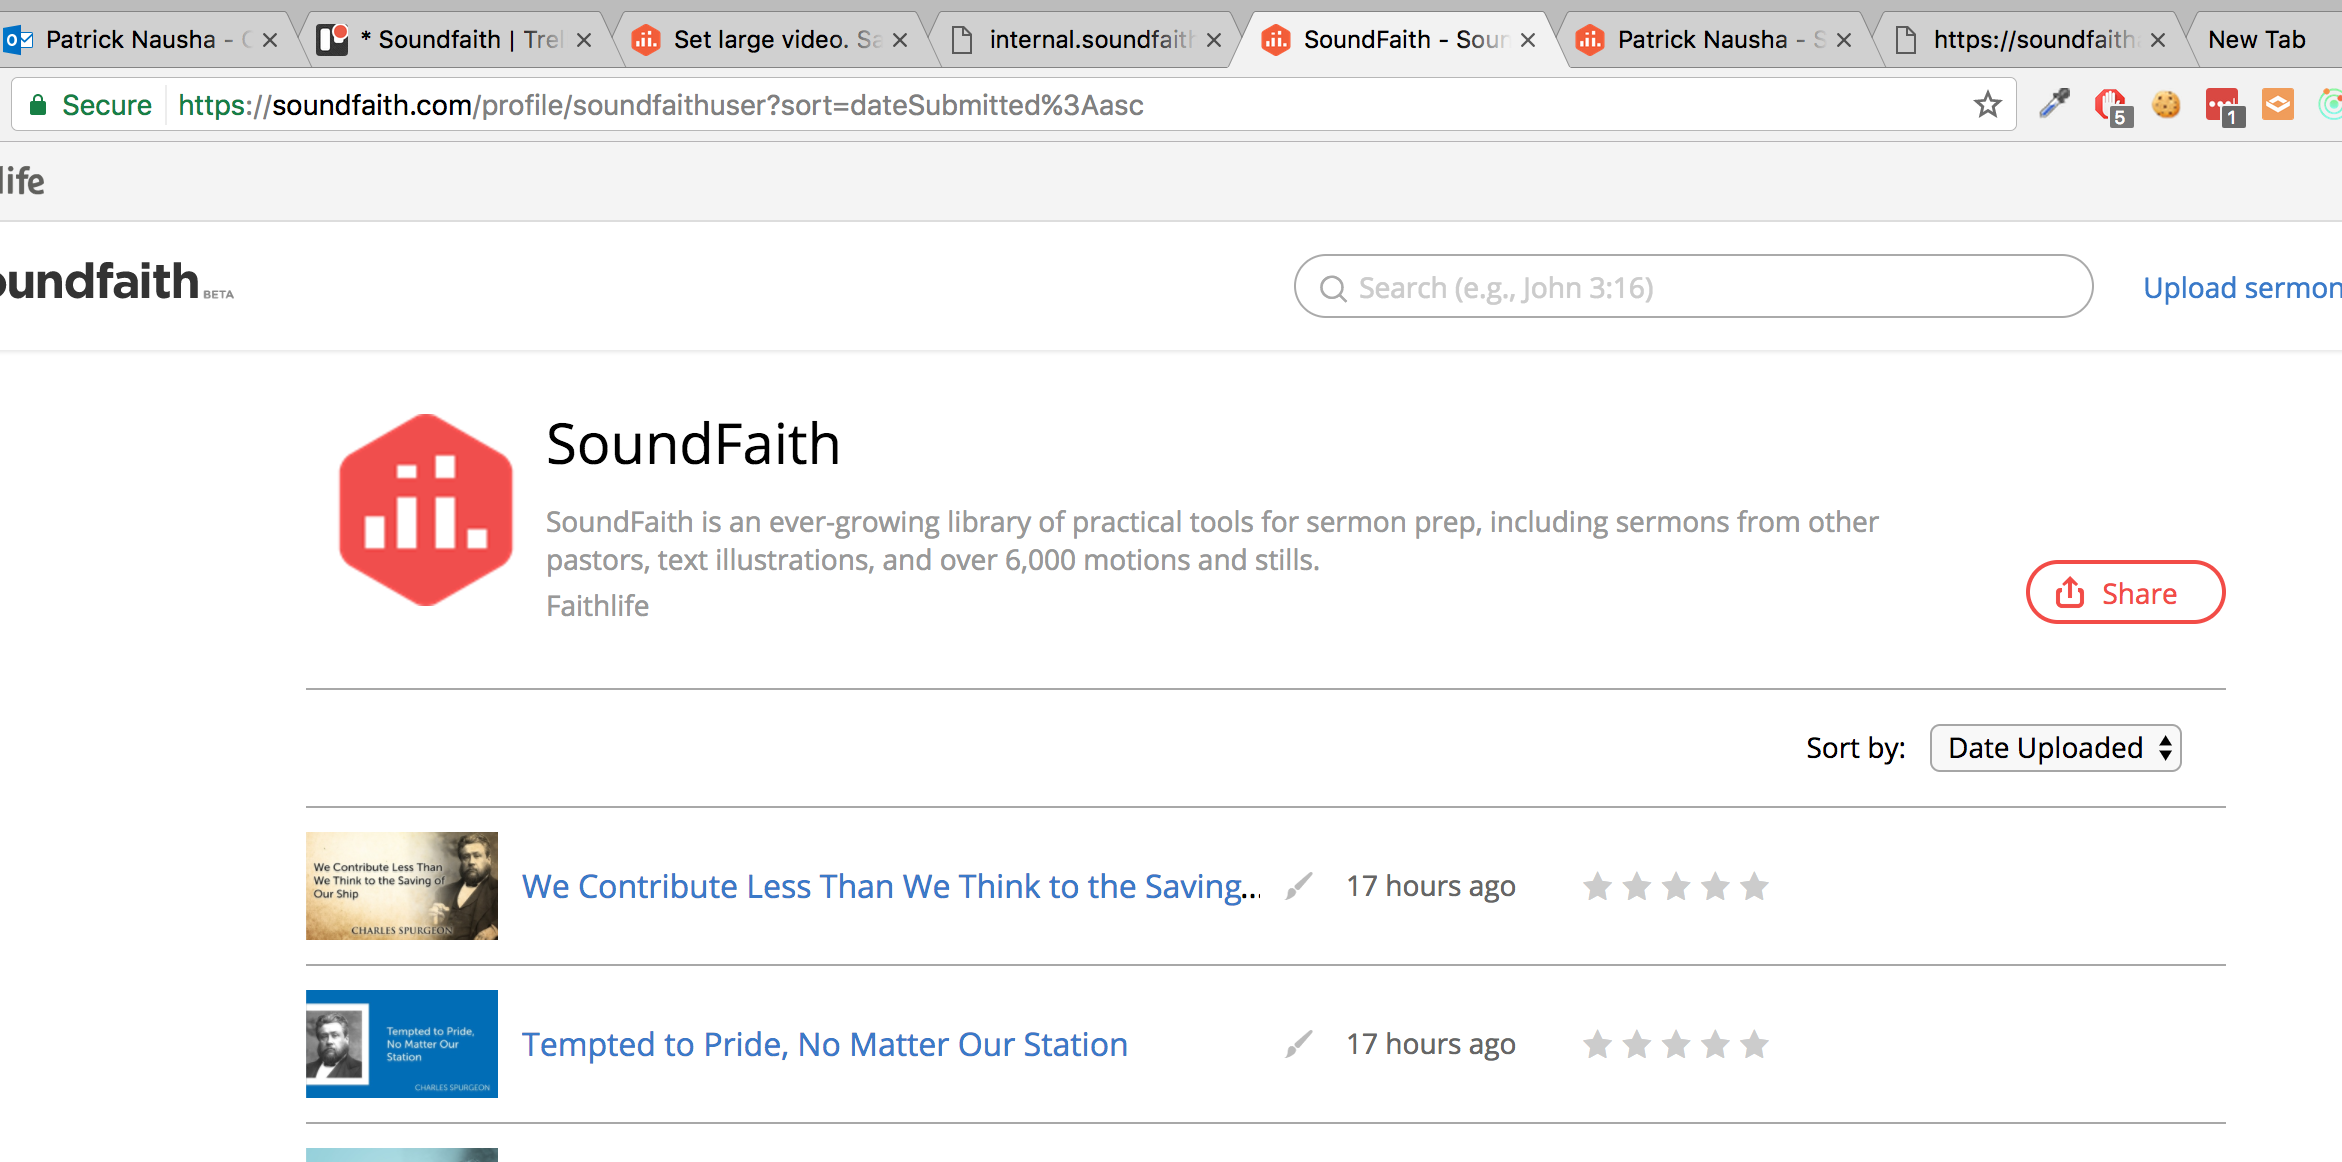Click the search field 'Search (e.g., John 3:16)'

1693,287
